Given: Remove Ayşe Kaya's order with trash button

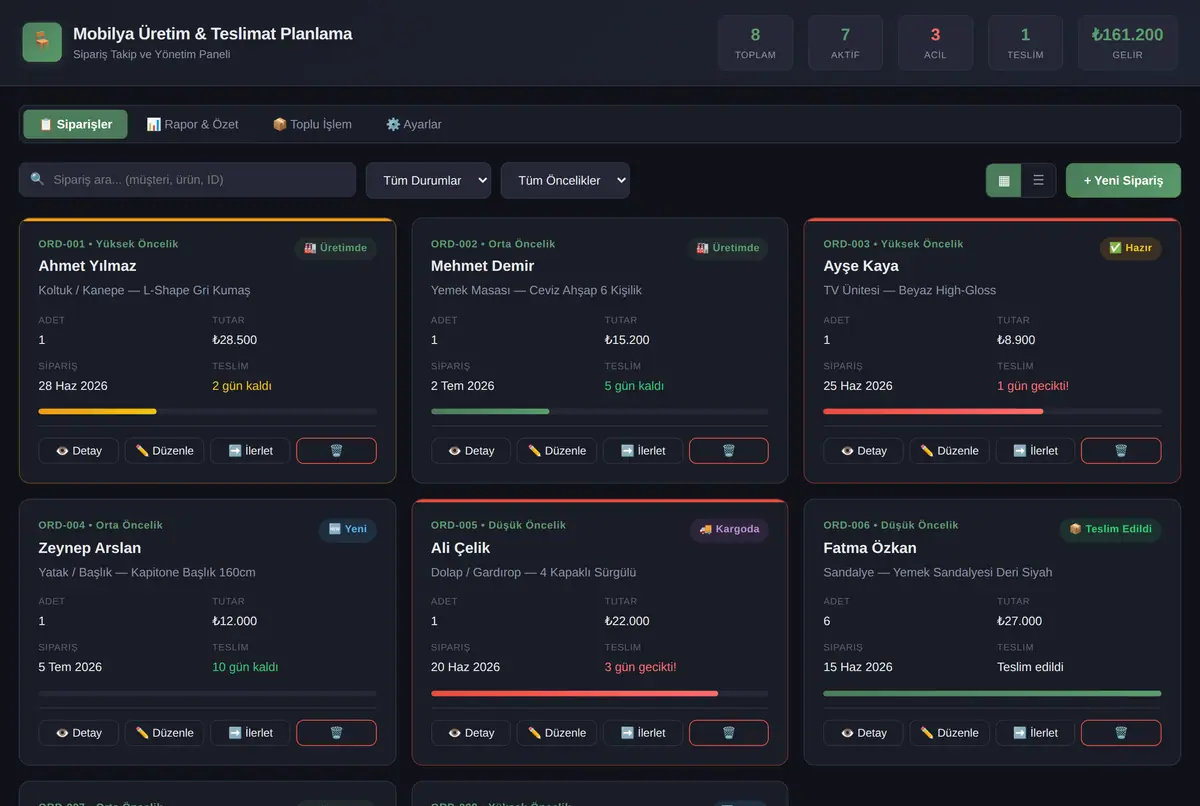Looking at the screenshot, I should 1121,451.
